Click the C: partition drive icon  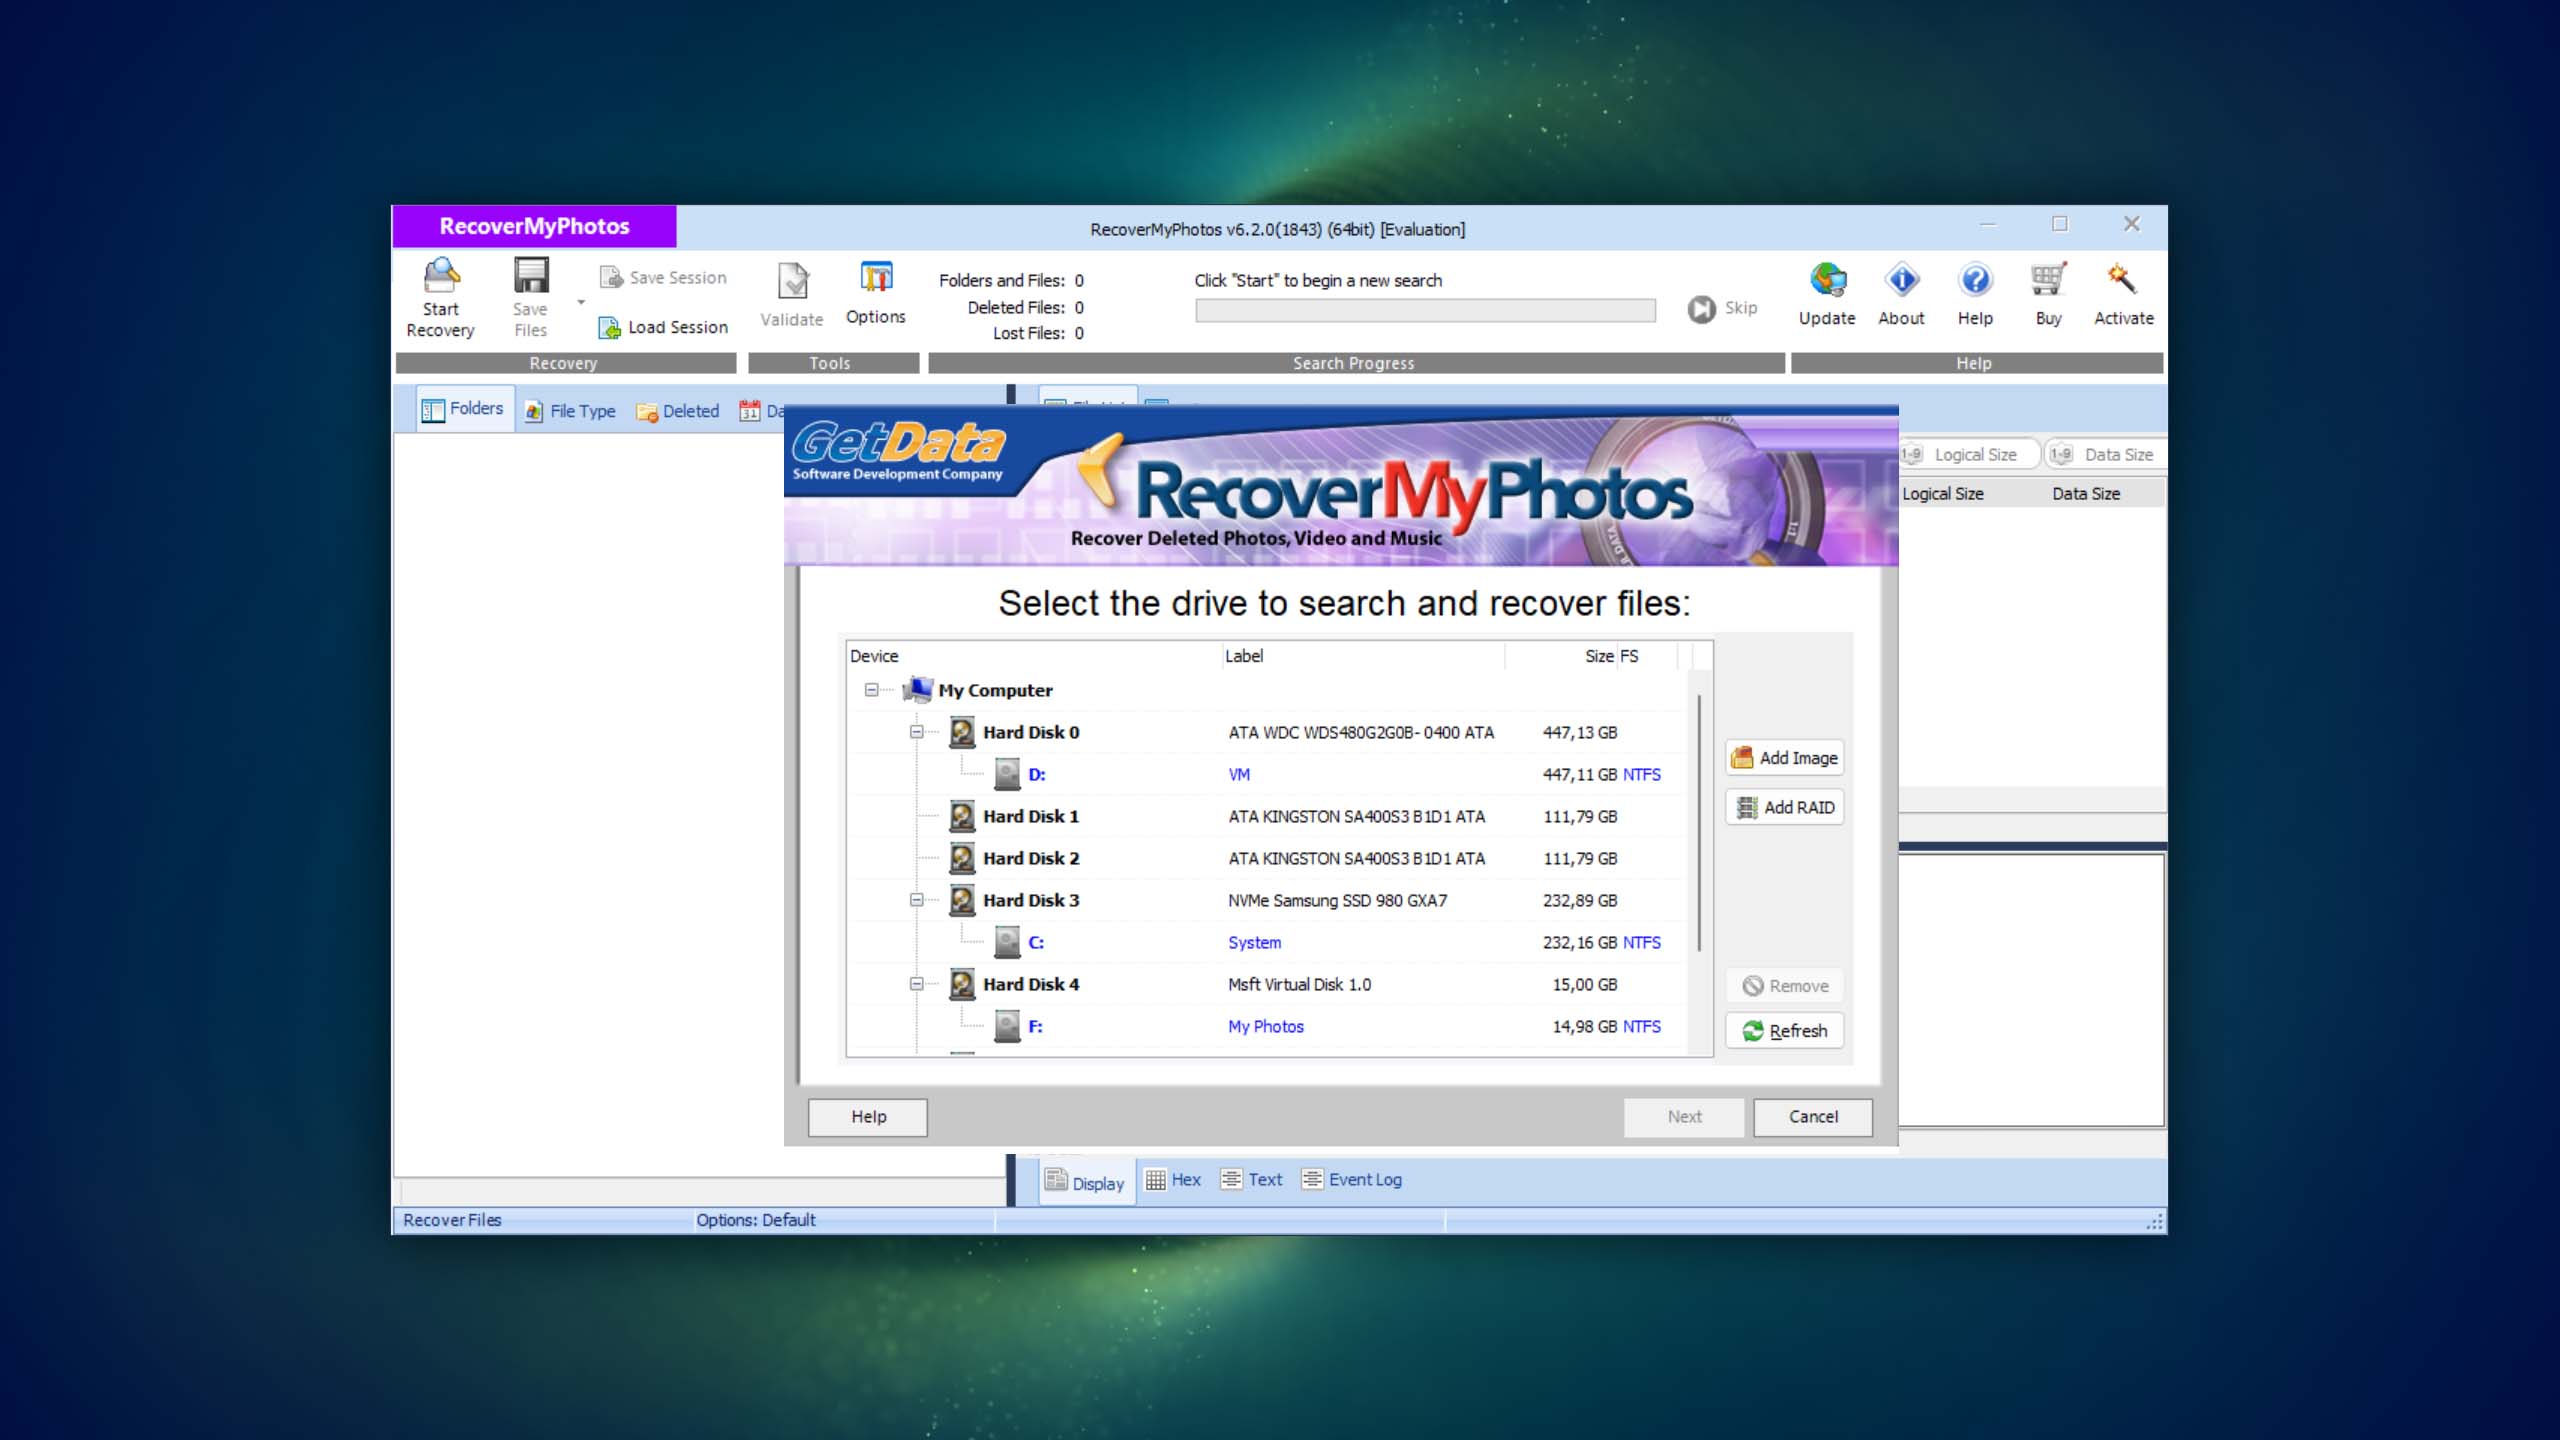pyautogui.click(x=1007, y=942)
